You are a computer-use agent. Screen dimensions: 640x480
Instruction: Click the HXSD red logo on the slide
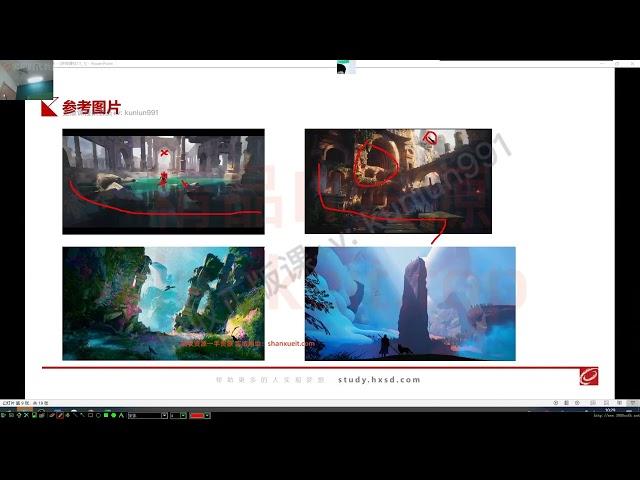pos(589,376)
